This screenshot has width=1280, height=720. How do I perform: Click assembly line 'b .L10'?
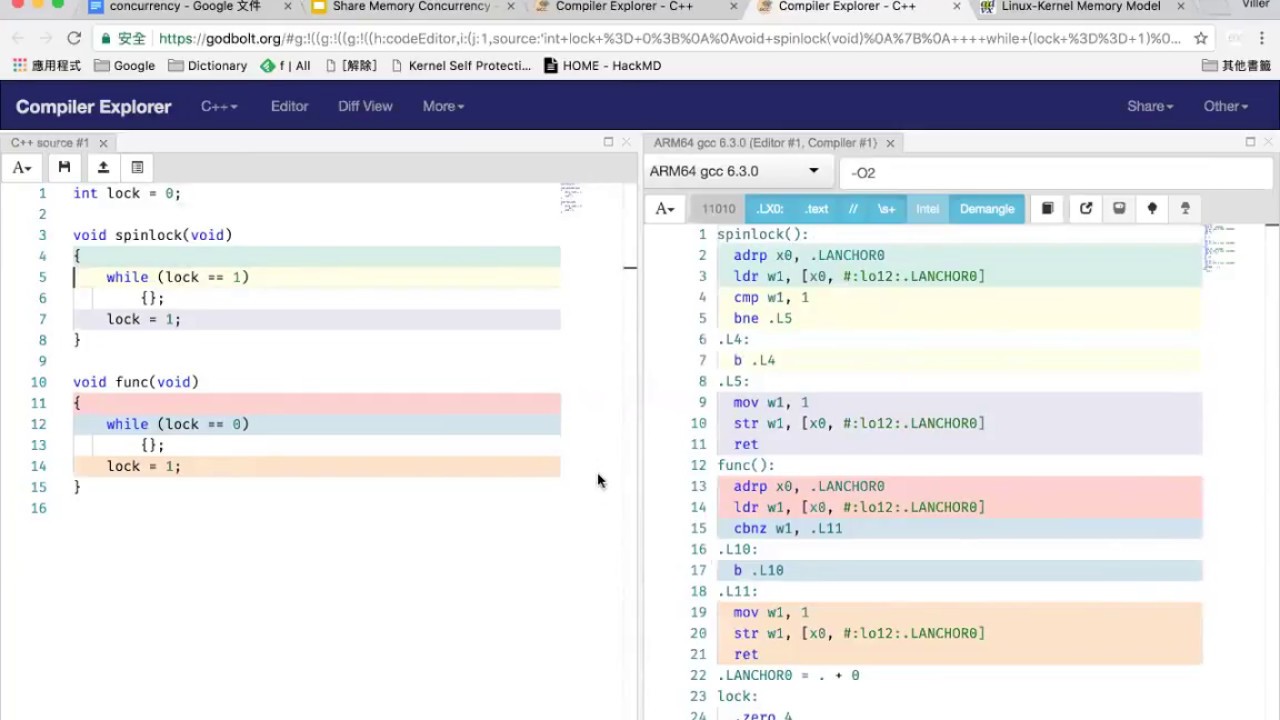pyautogui.click(x=759, y=570)
